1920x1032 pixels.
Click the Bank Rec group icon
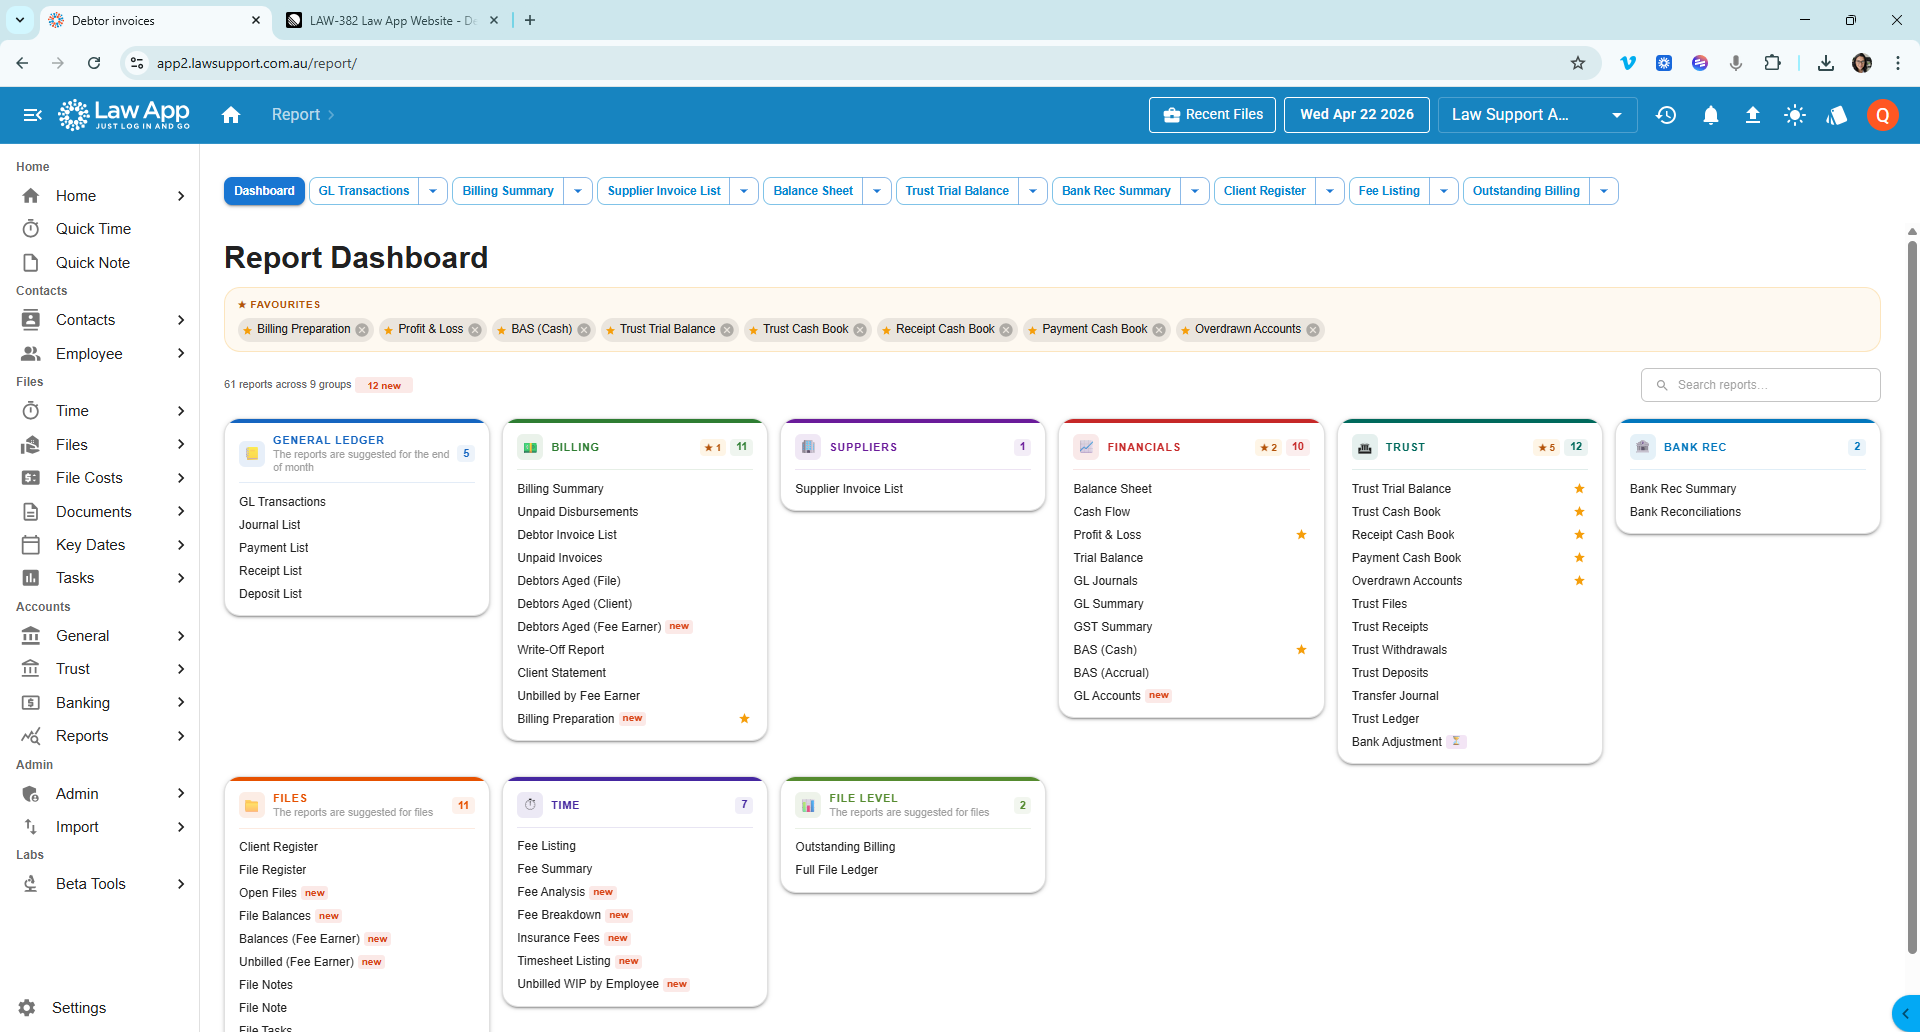point(1642,447)
